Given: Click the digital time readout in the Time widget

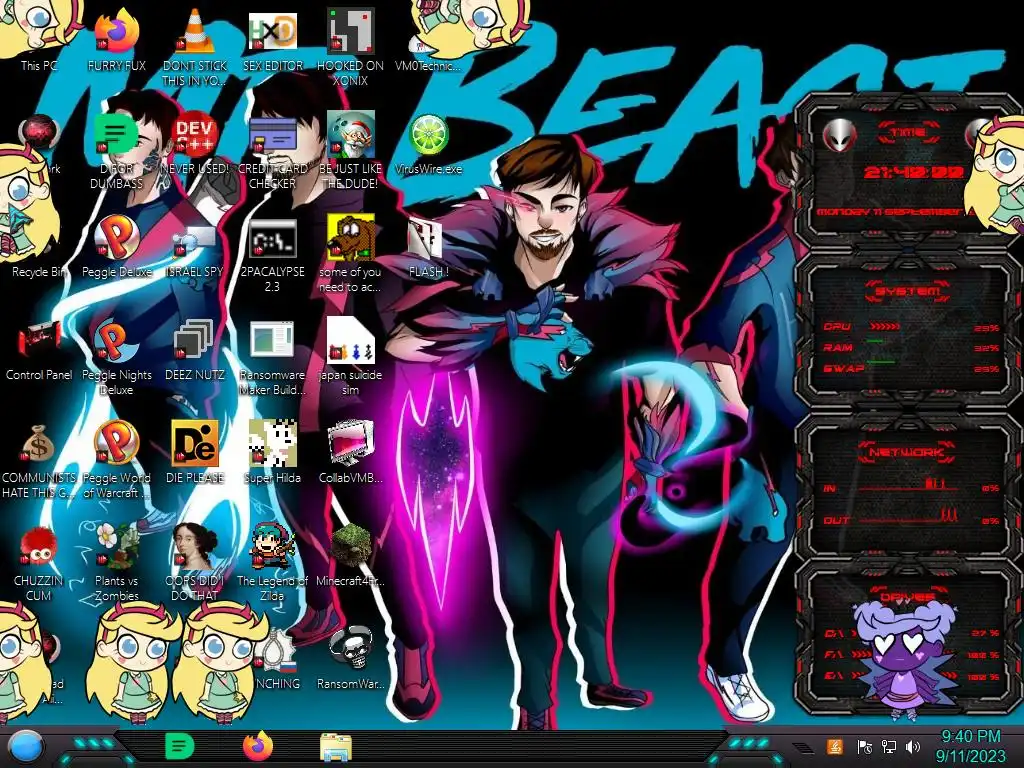Looking at the screenshot, I should click(x=913, y=172).
